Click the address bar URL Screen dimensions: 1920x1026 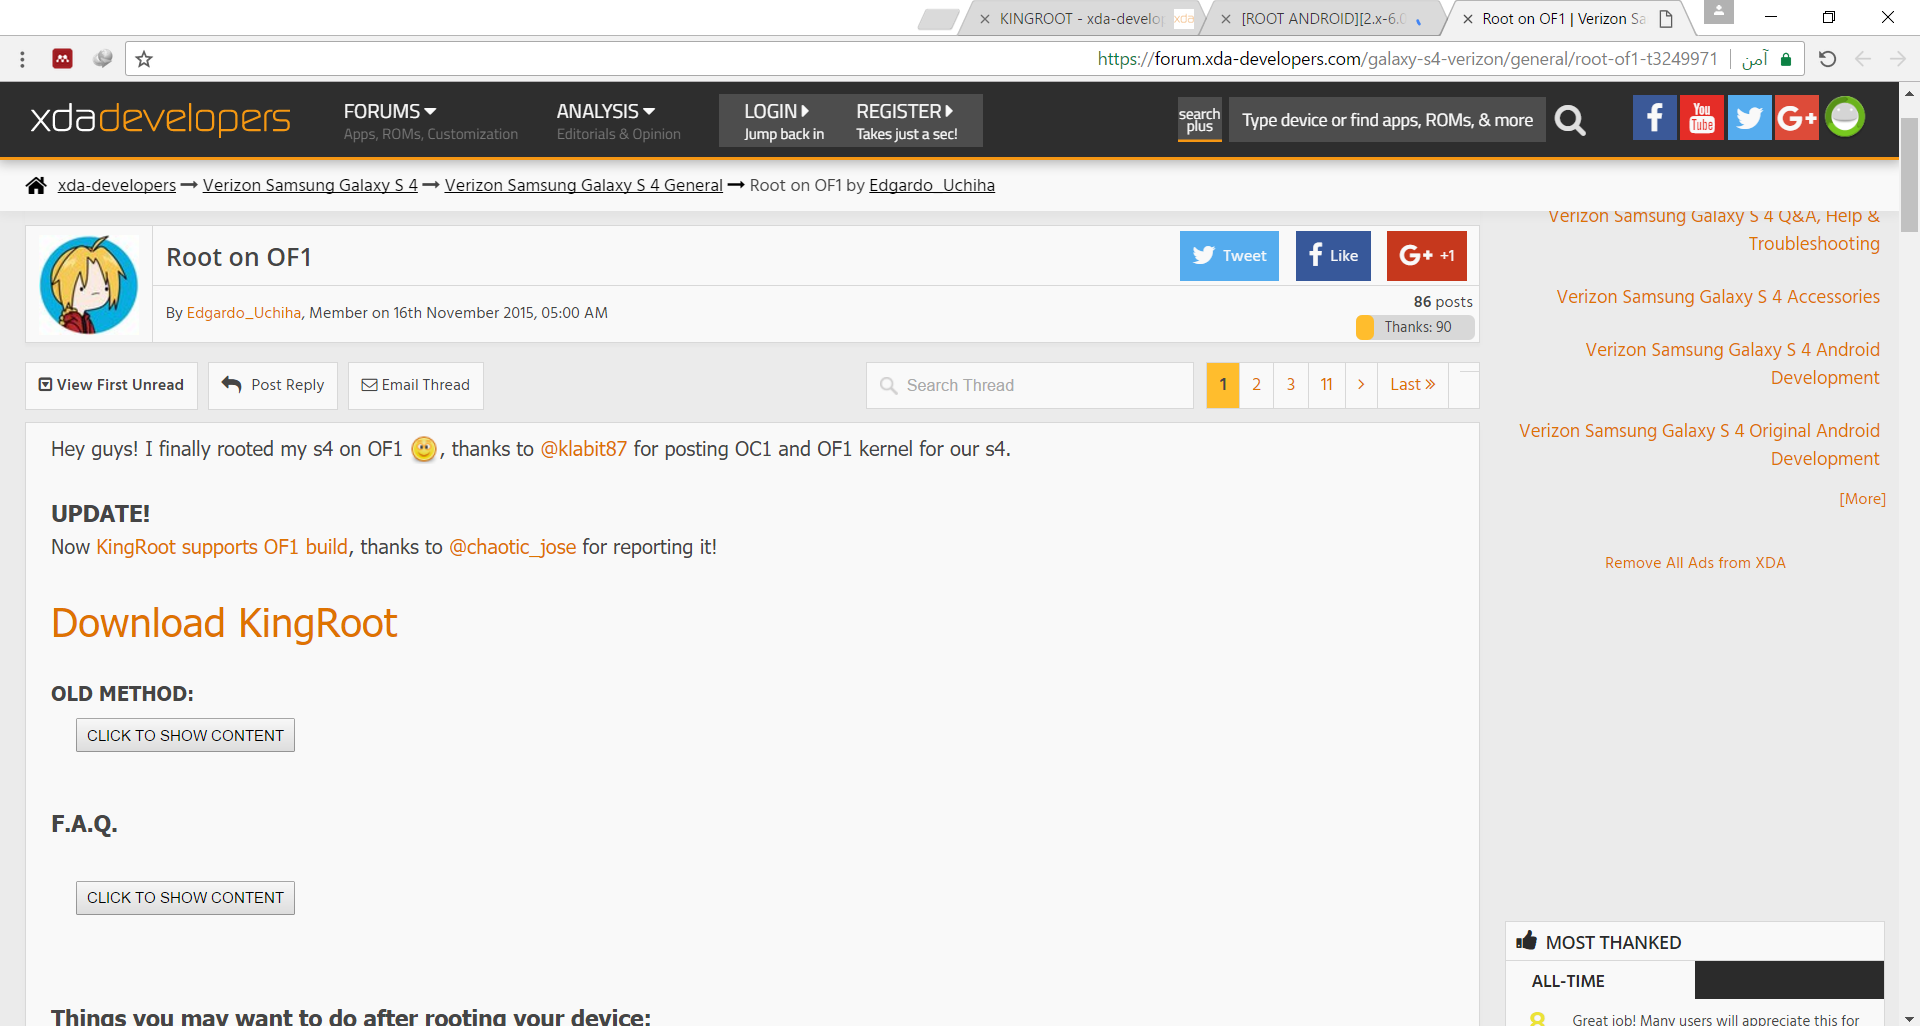(x=1407, y=59)
